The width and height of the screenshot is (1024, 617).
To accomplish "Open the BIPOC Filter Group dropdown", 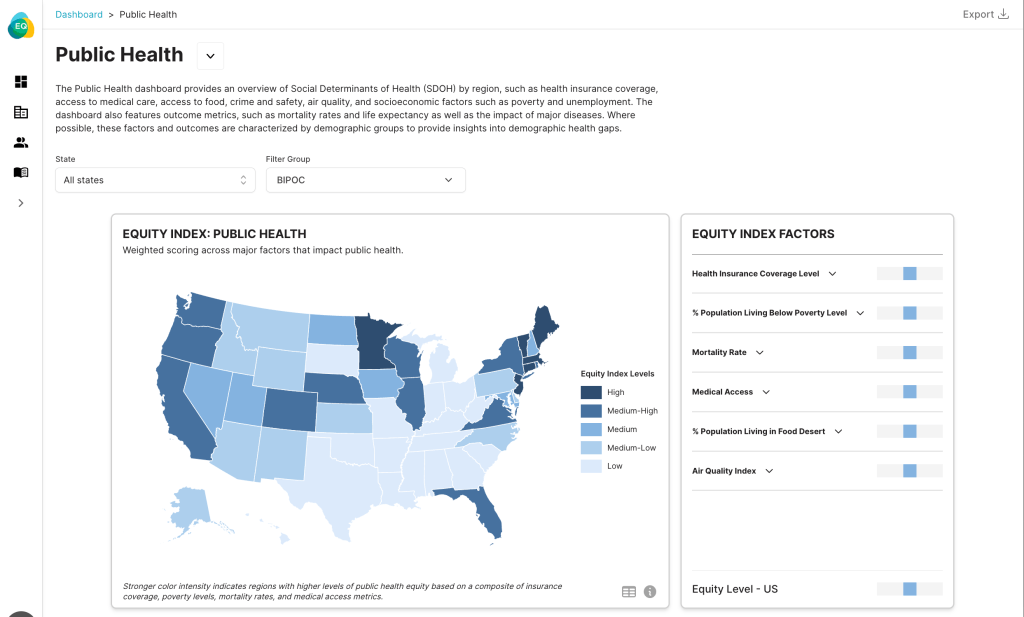I will tap(365, 180).
